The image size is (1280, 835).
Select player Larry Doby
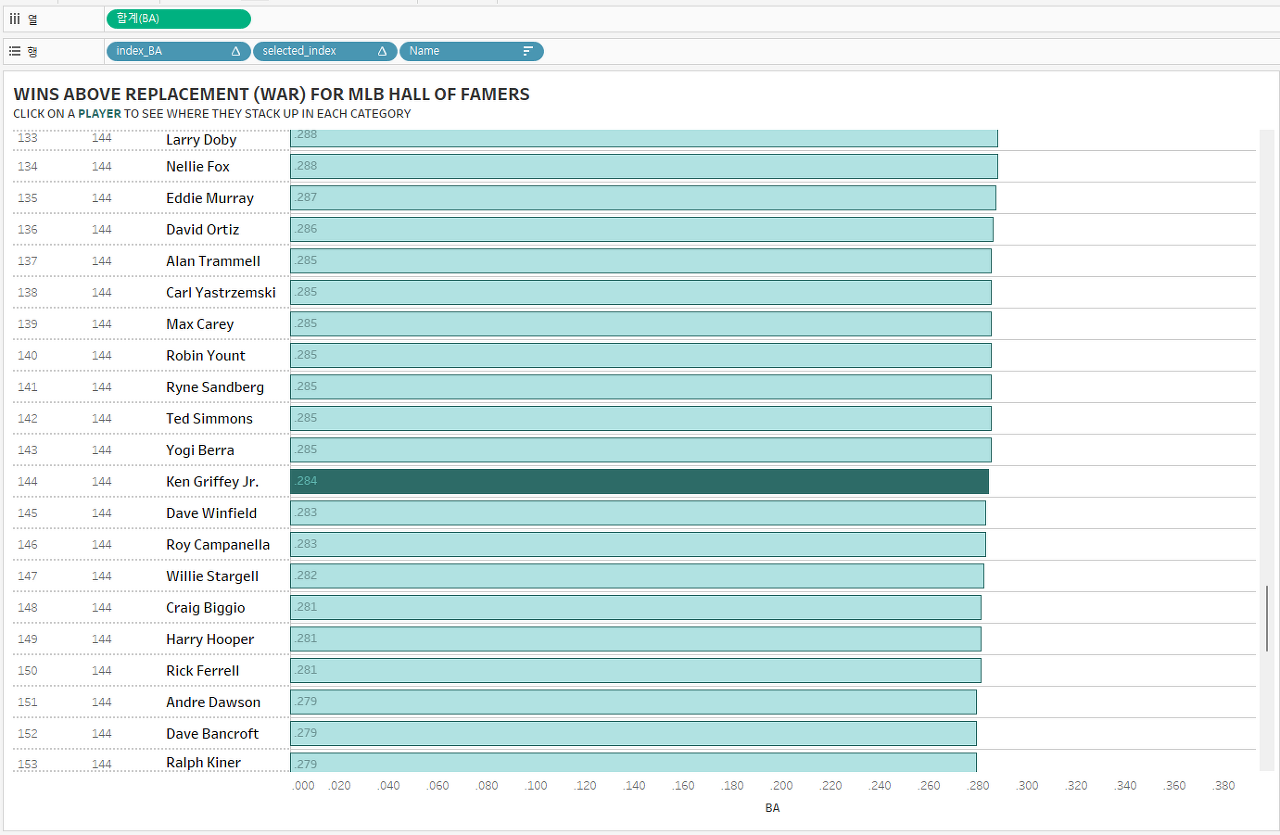(x=201, y=140)
